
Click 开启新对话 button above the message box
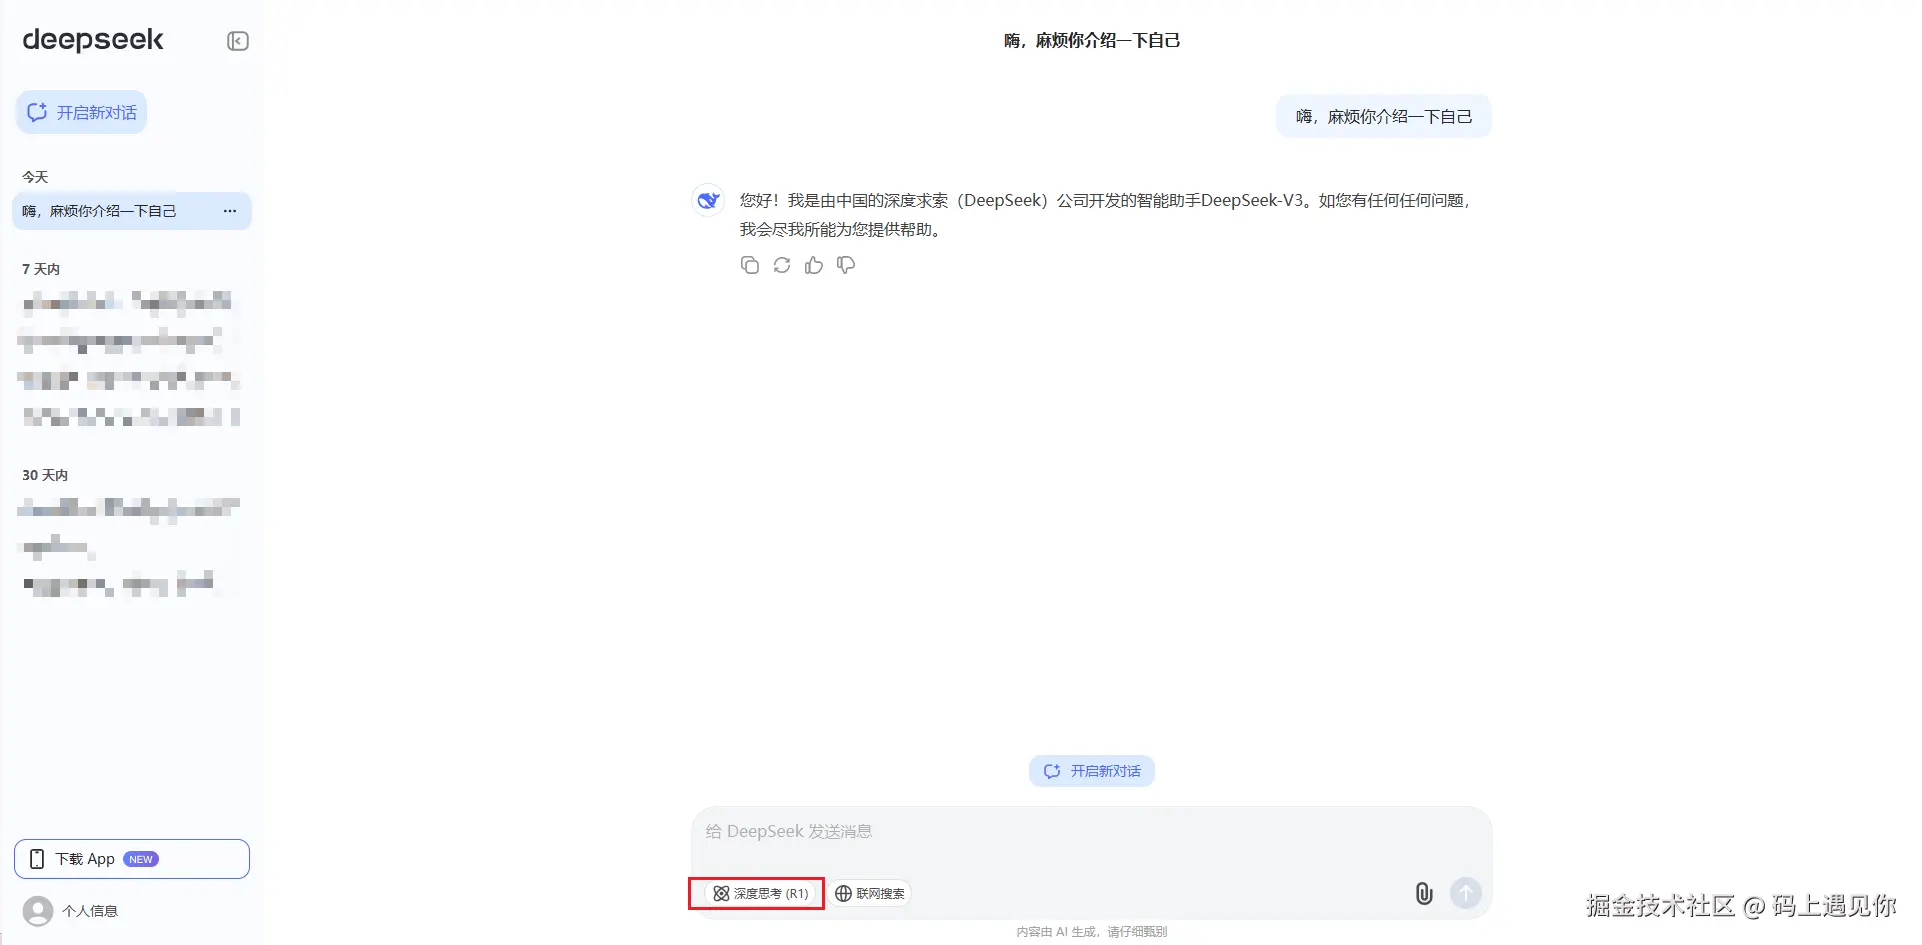coord(1091,771)
